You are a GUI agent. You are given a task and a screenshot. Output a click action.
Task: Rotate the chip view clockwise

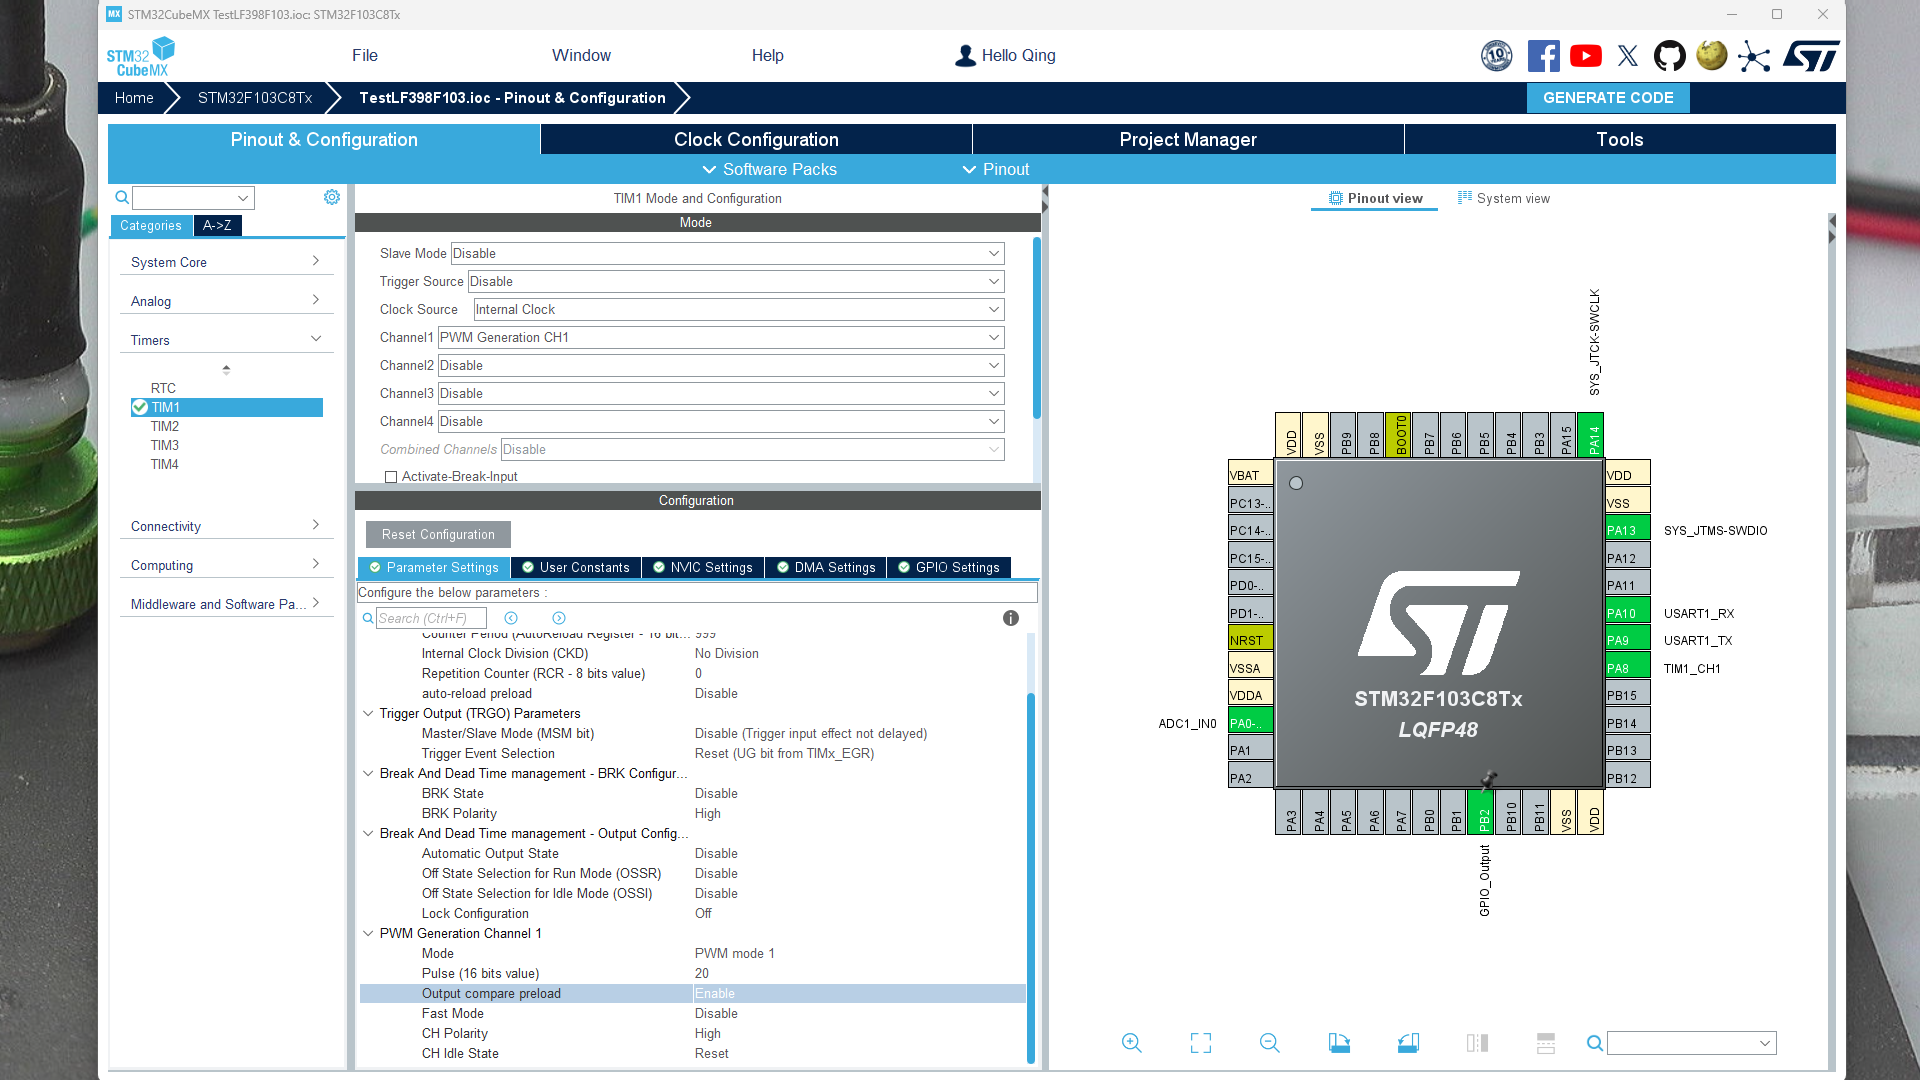1339,1043
